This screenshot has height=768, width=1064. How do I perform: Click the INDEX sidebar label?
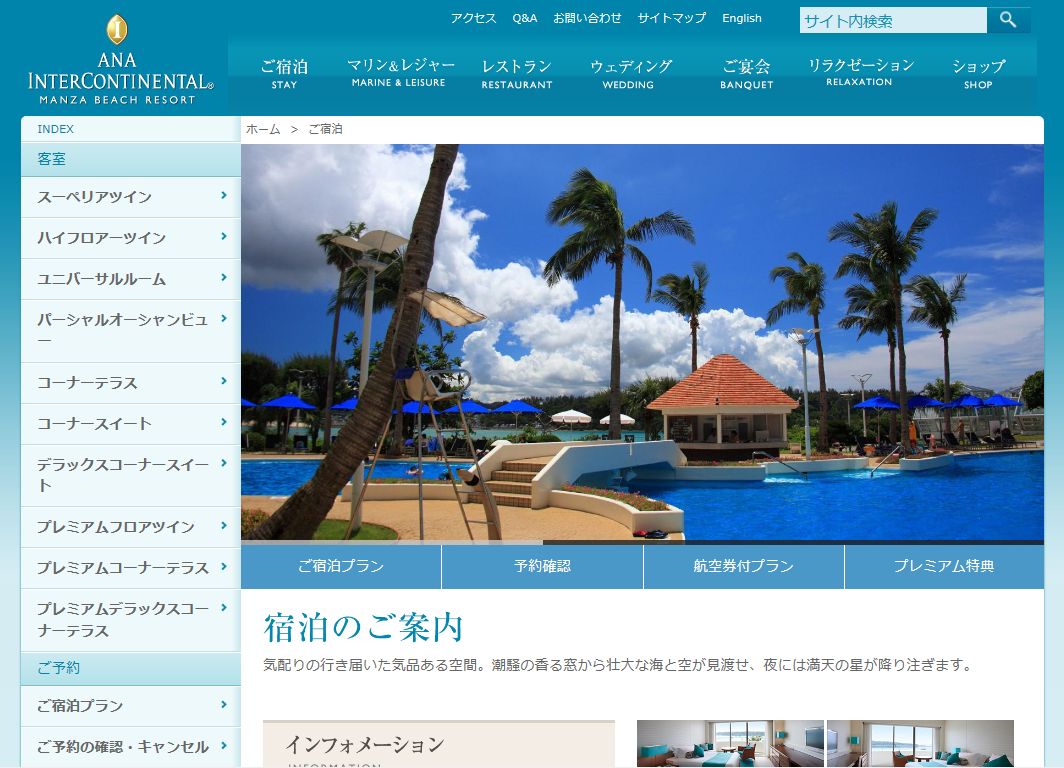pos(56,129)
